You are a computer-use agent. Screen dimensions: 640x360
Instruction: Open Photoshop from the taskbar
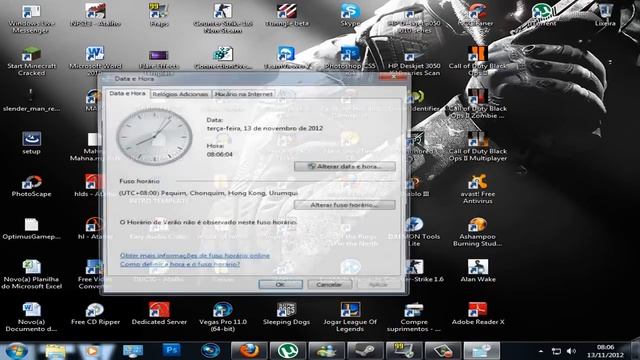click(171, 350)
